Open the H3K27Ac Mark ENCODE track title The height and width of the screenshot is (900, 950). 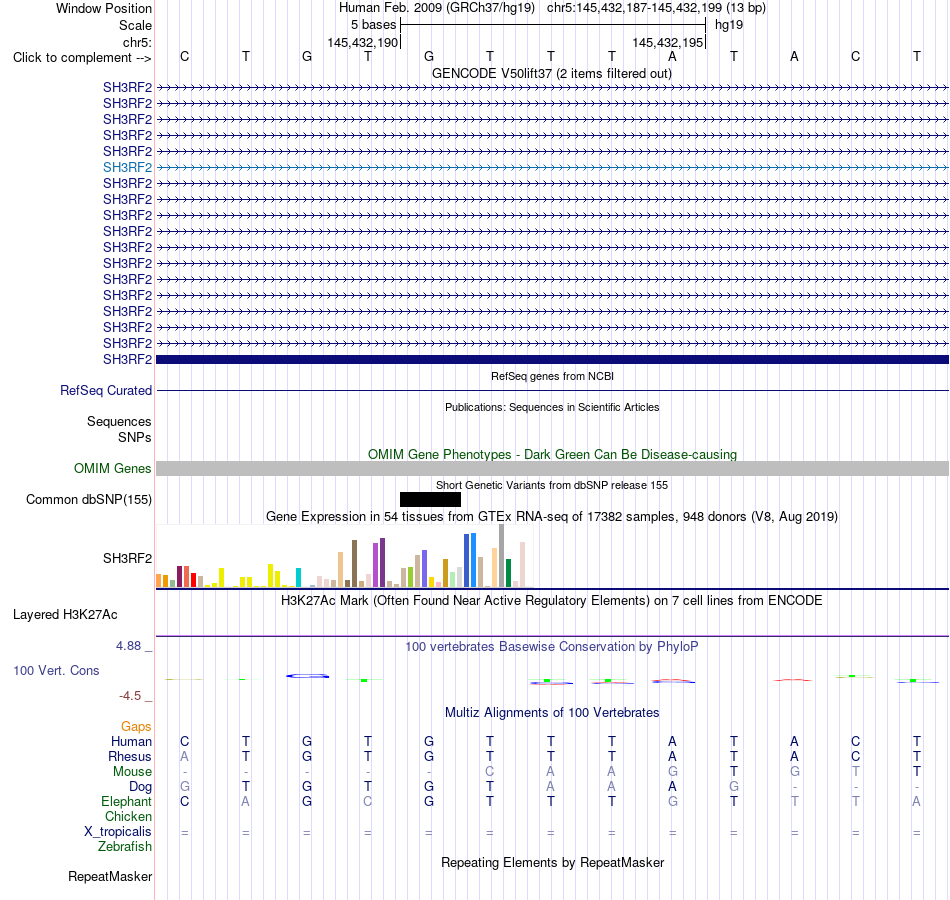(x=552, y=601)
